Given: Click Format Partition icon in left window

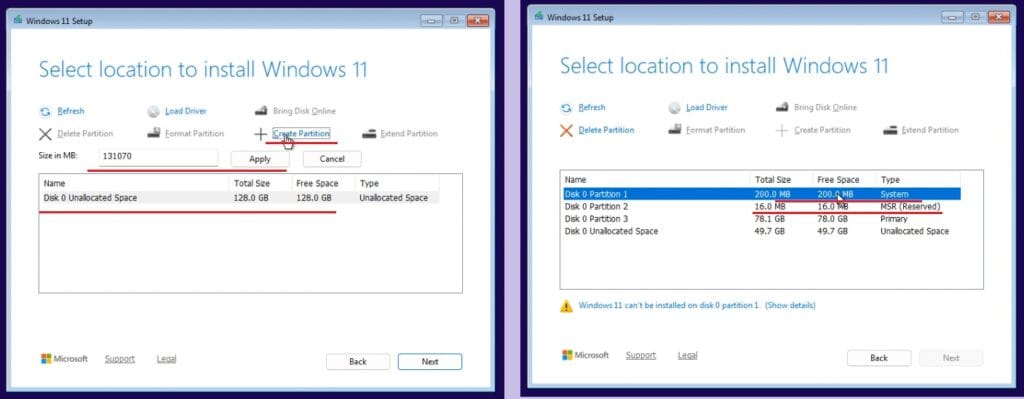Looking at the screenshot, I should tap(153, 133).
